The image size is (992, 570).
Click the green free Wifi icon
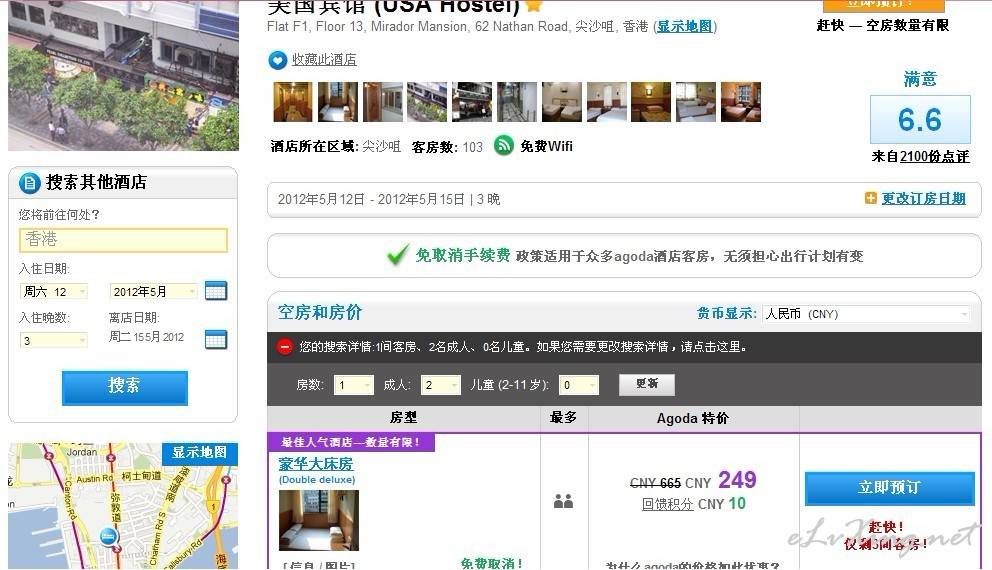pyautogui.click(x=504, y=146)
